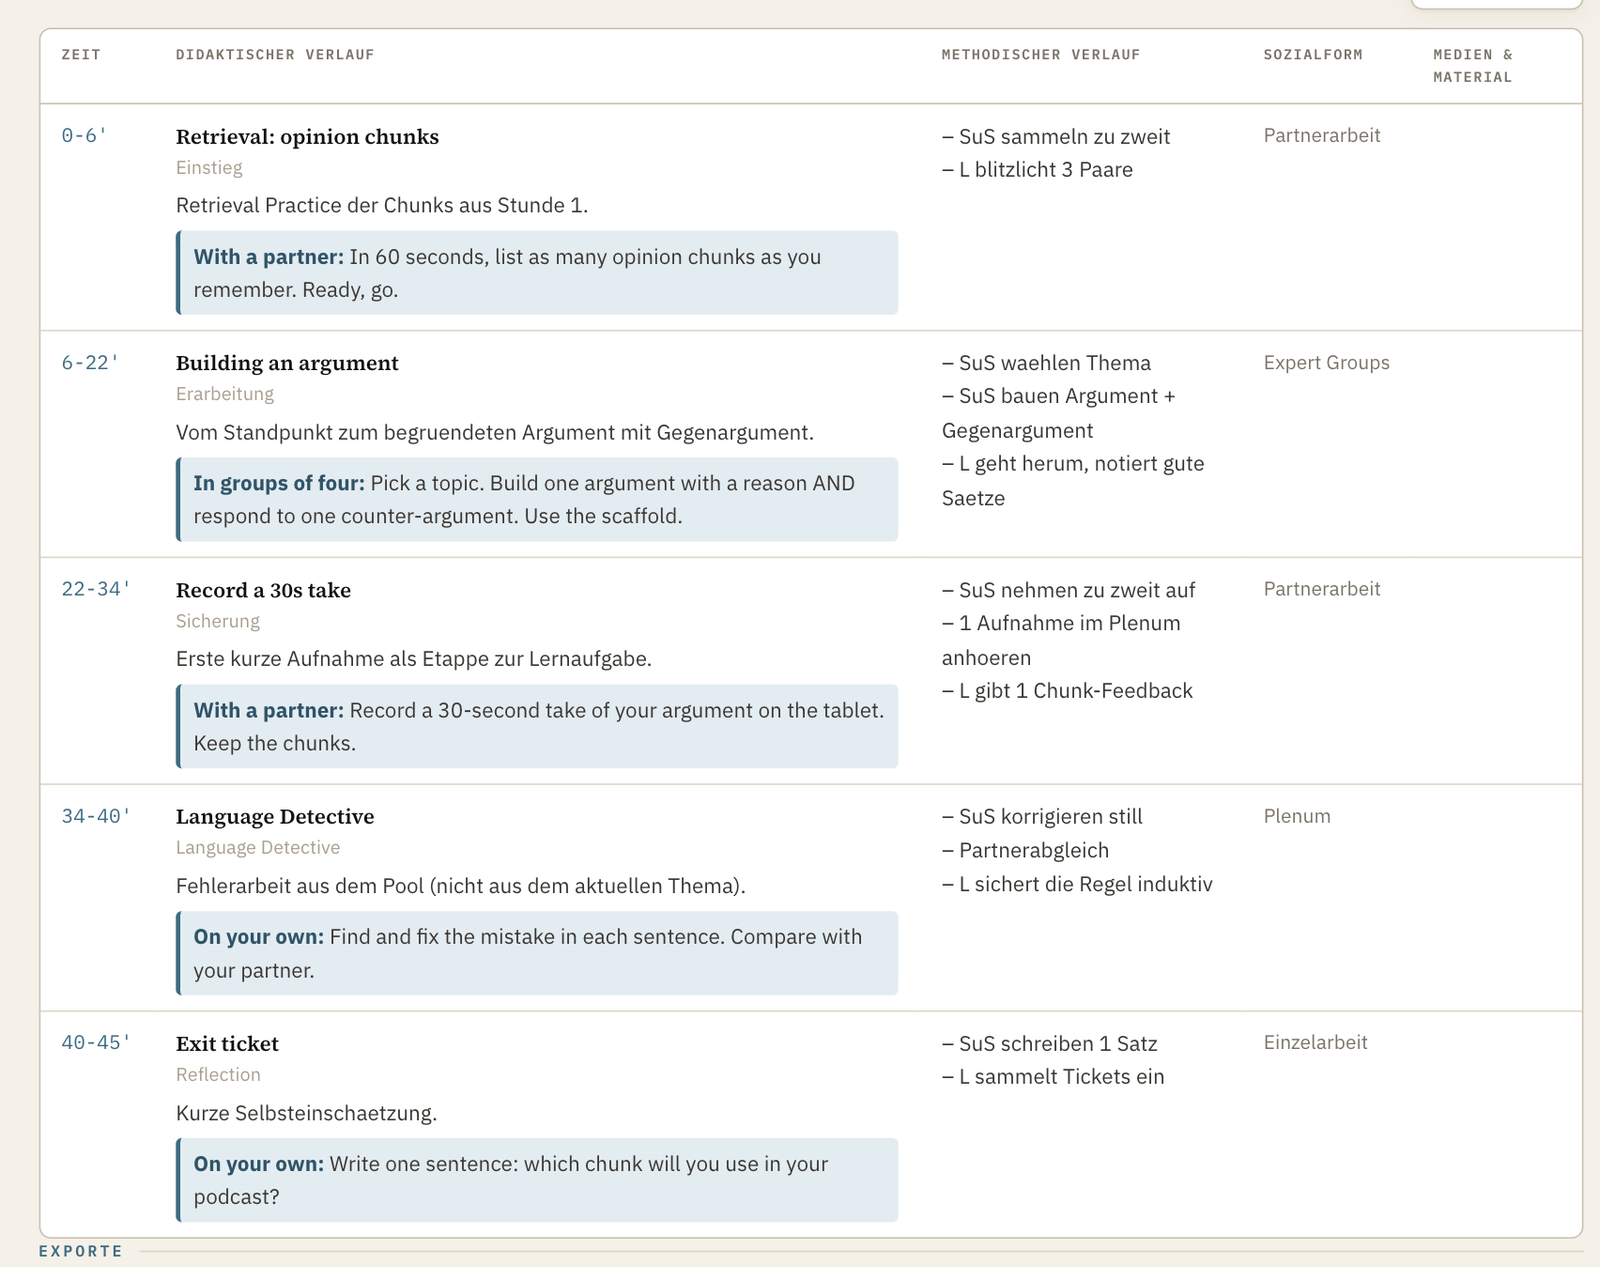Select the 'Building an argument' phase heading
The height and width of the screenshot is (1267, 1600).
[x=287, y=363]
